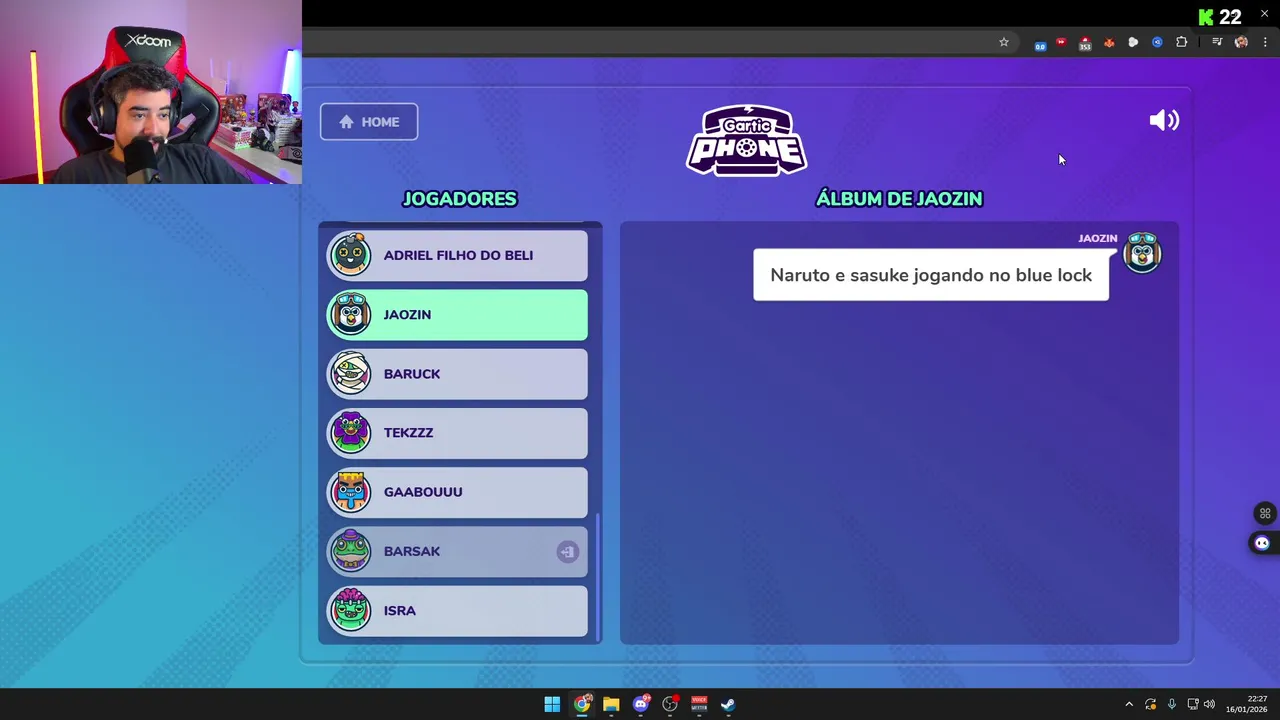The height and width of the screenshot is (720, 1280).
Task: Click the Chrome taskbar icon
Action: point(582,704)
